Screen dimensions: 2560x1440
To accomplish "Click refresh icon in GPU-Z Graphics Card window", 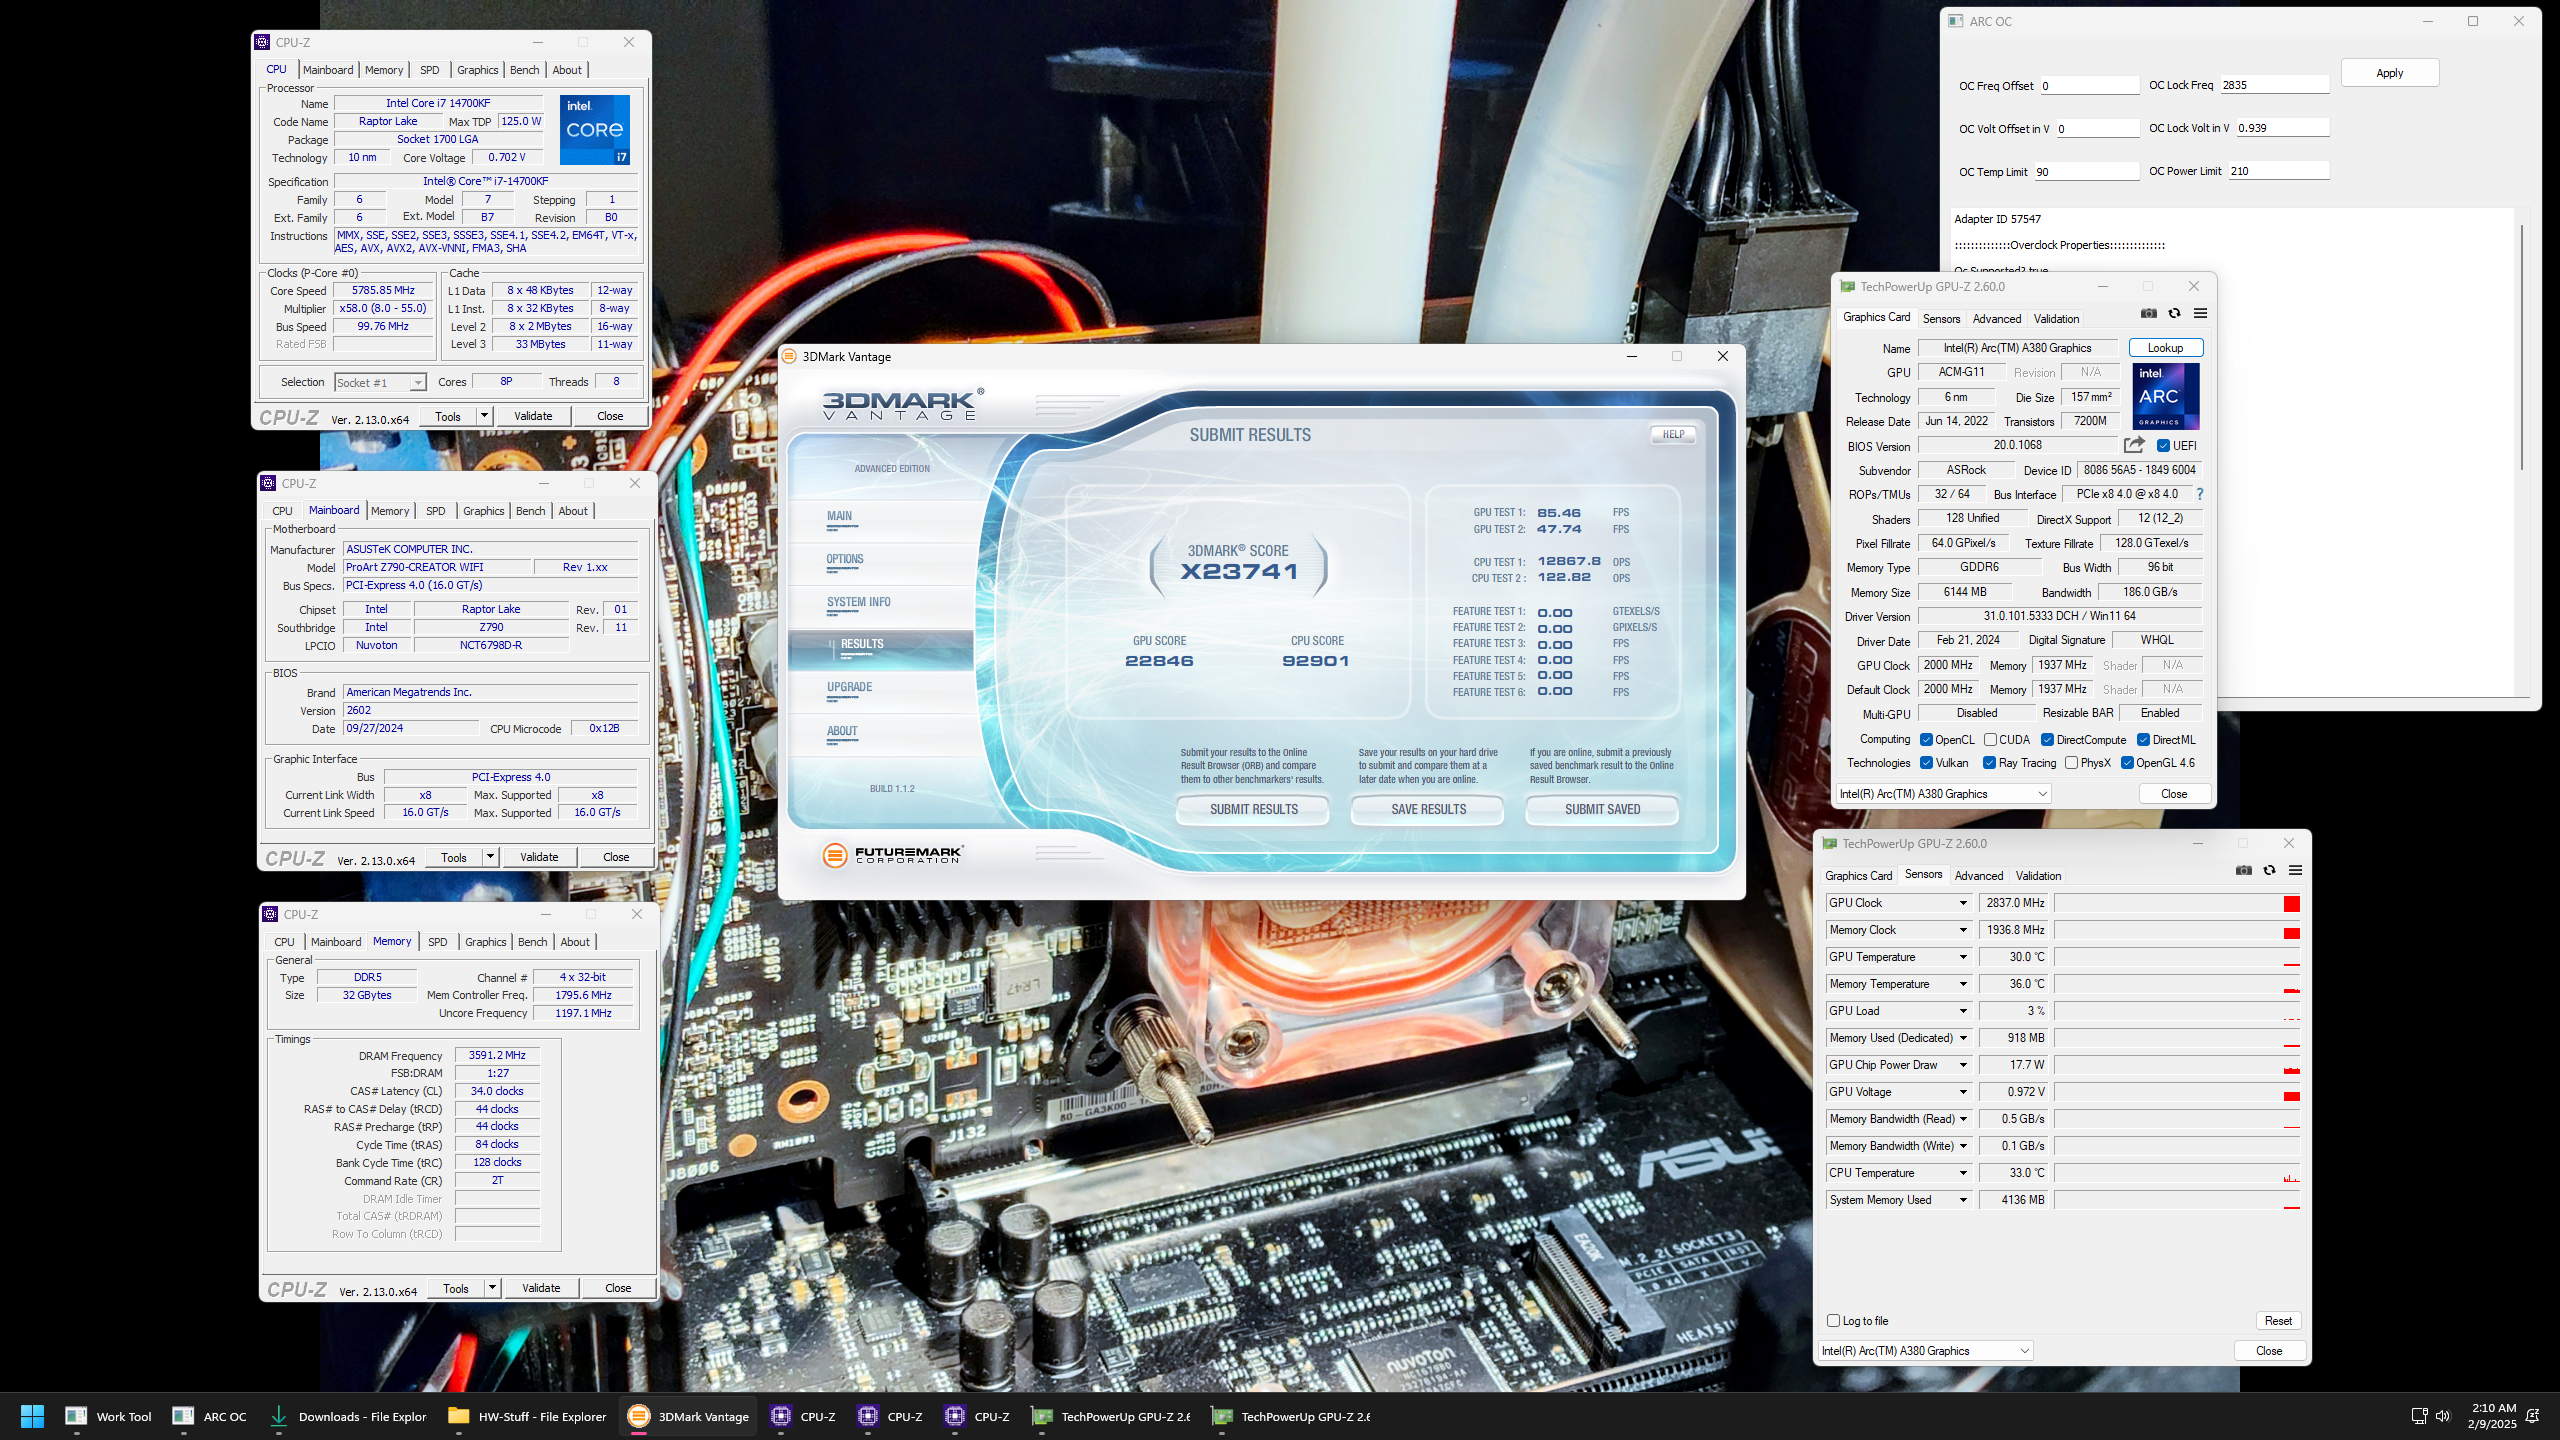I will point(2174,313).
